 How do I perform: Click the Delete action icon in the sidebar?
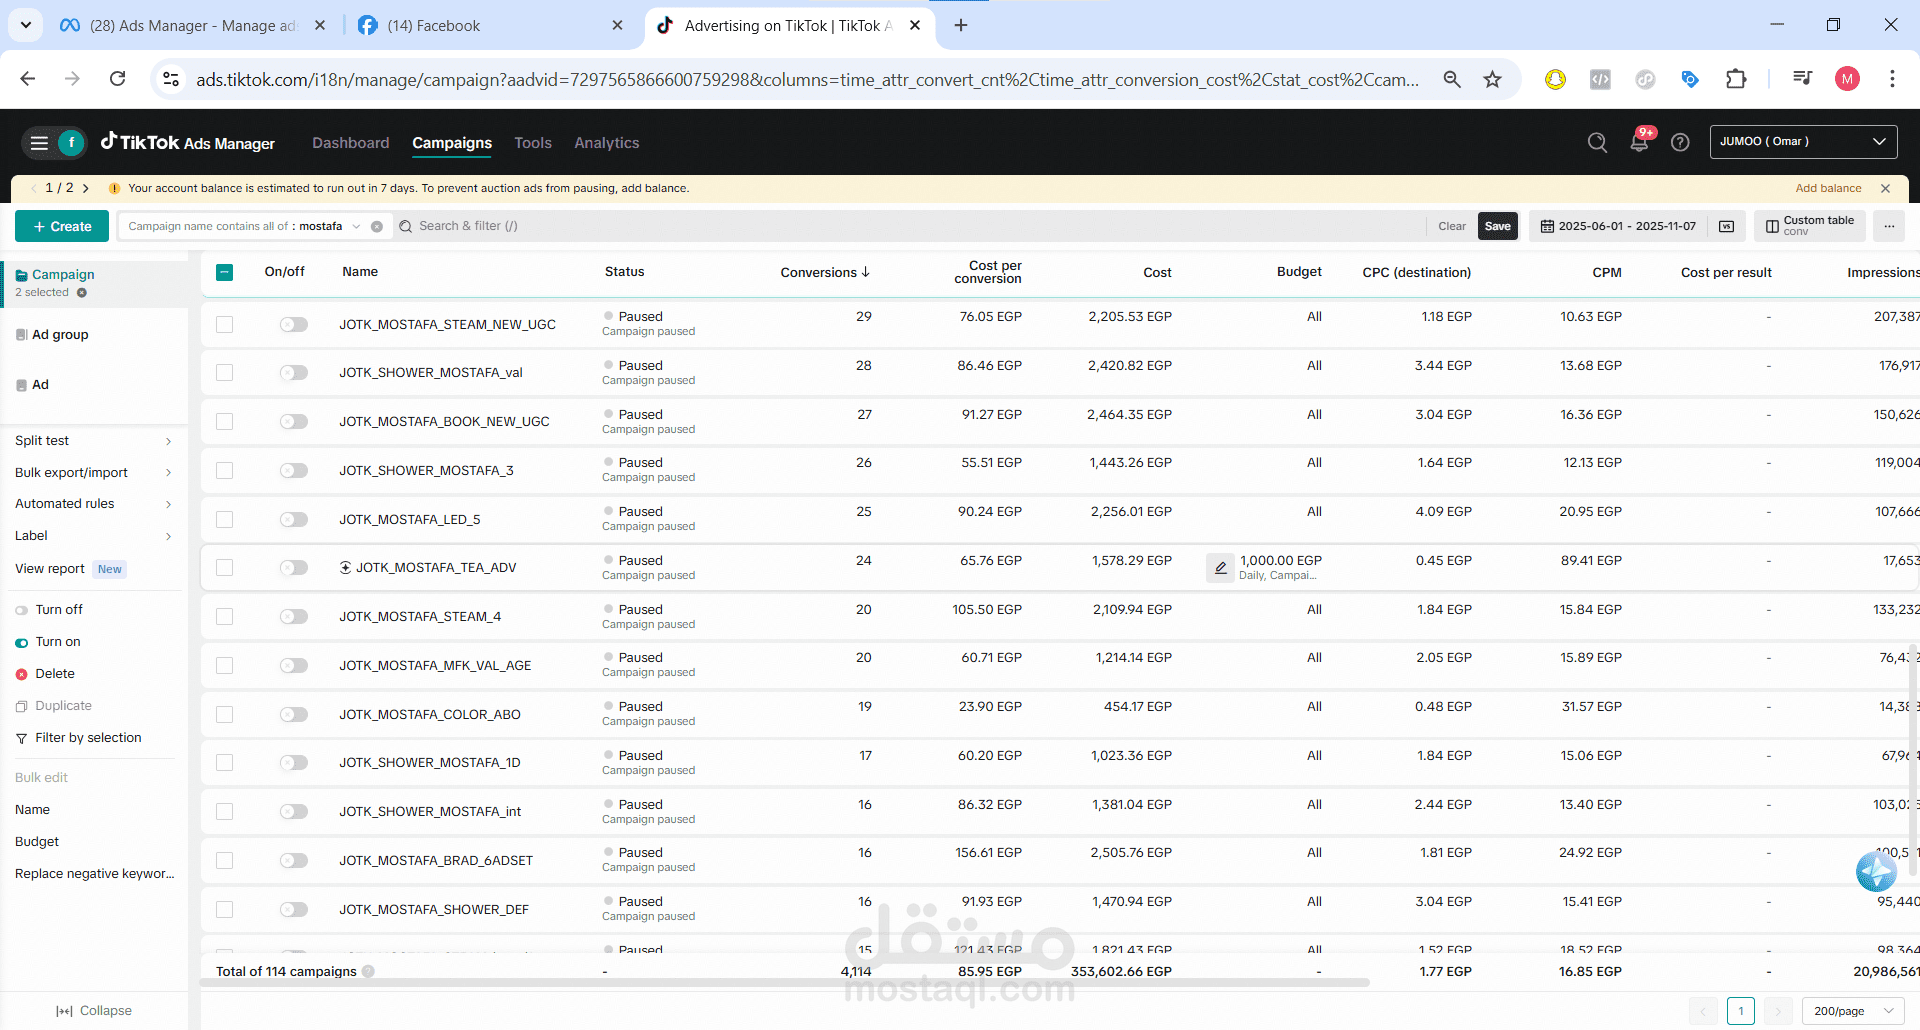pos(21,674)
